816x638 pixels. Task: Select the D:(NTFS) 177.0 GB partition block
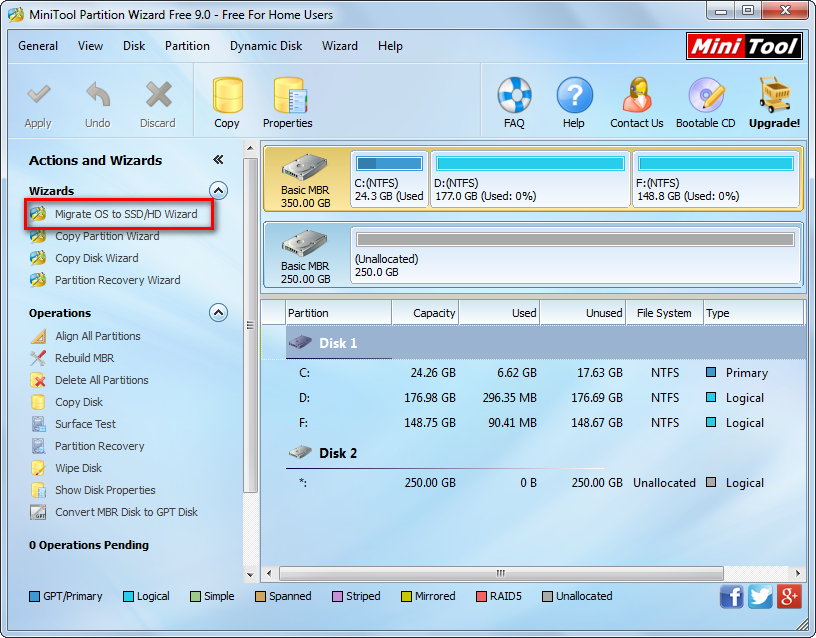tap(530, 179)
